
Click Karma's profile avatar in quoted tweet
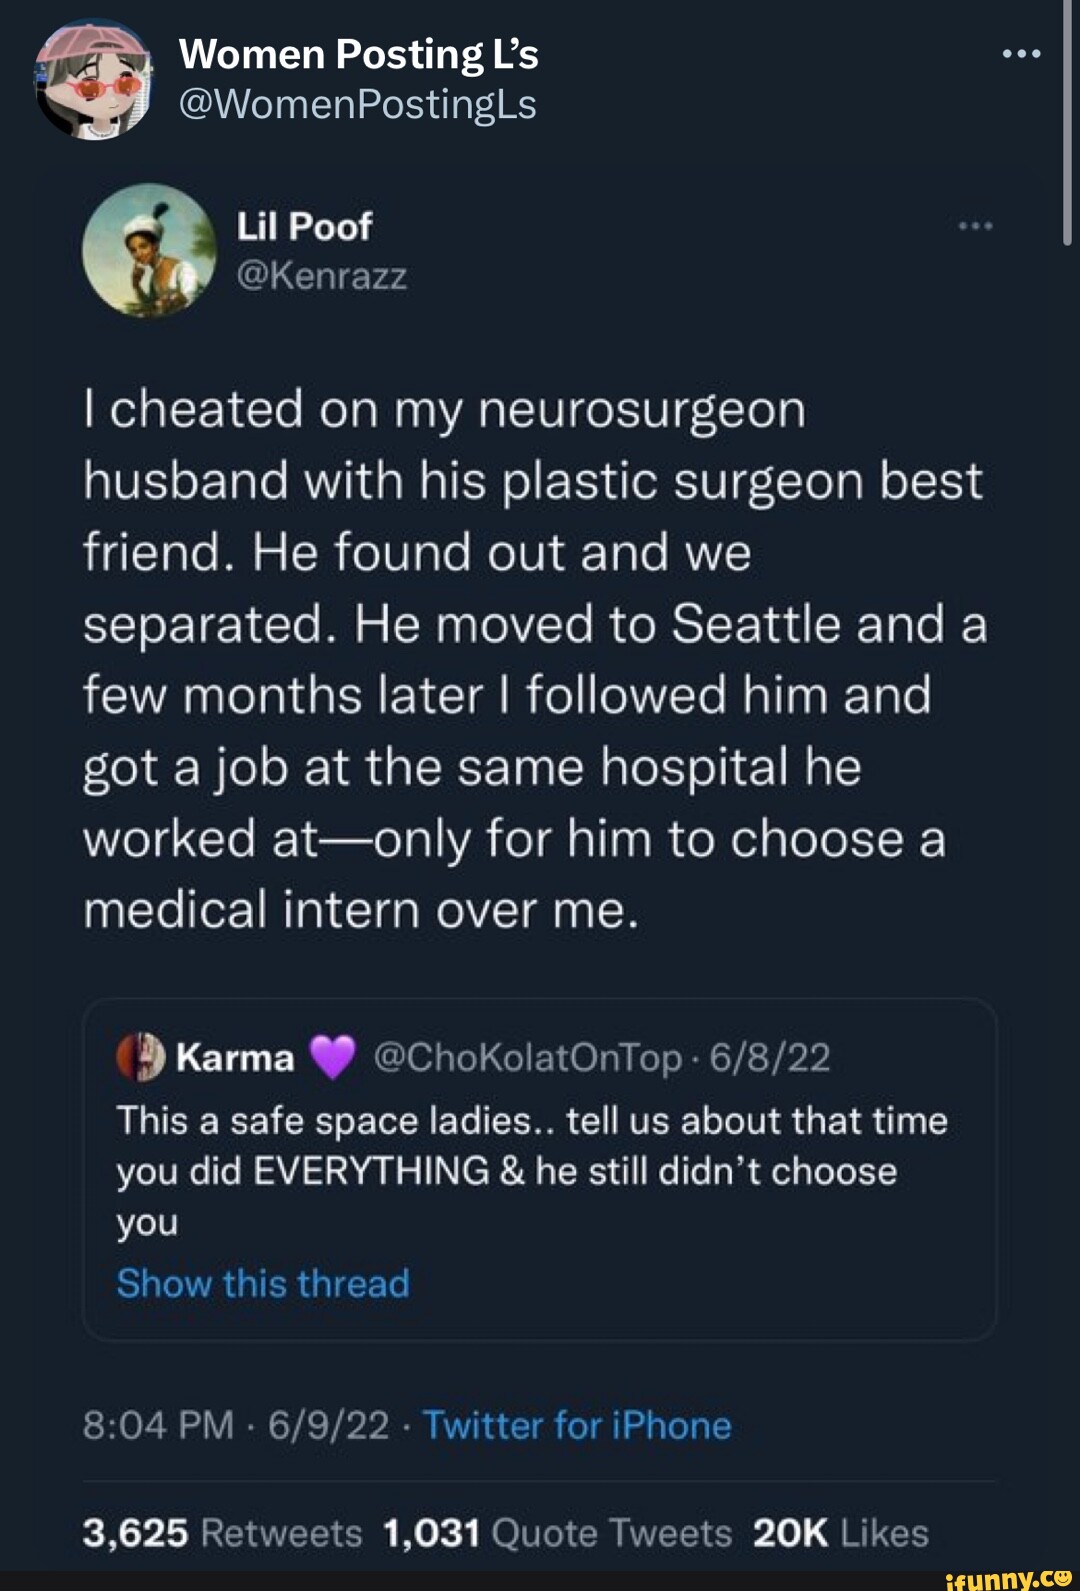point(139,1055)
